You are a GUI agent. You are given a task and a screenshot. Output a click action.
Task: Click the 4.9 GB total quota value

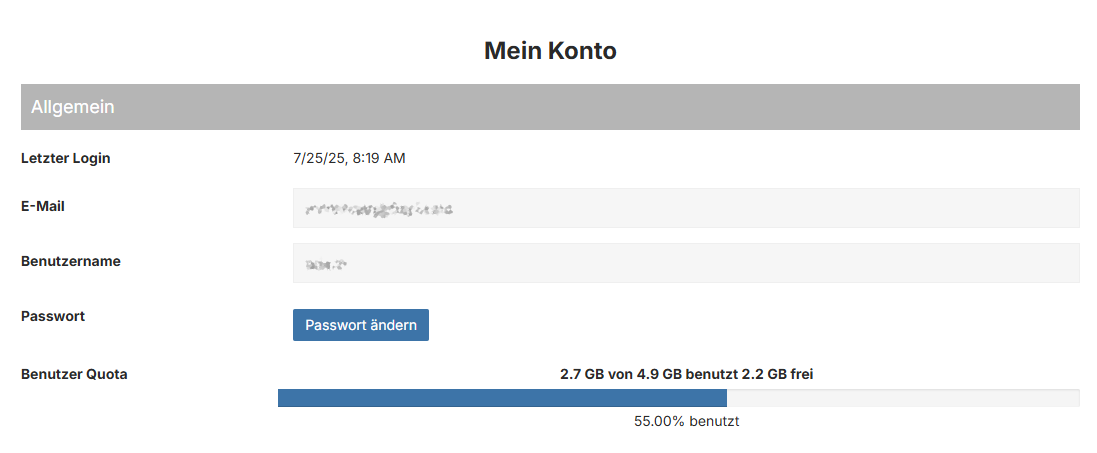(659, 375)
